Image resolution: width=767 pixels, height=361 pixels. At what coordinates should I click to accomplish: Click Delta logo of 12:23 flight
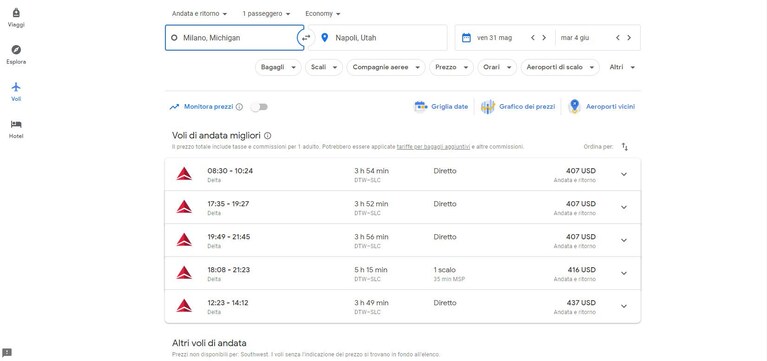184,306
